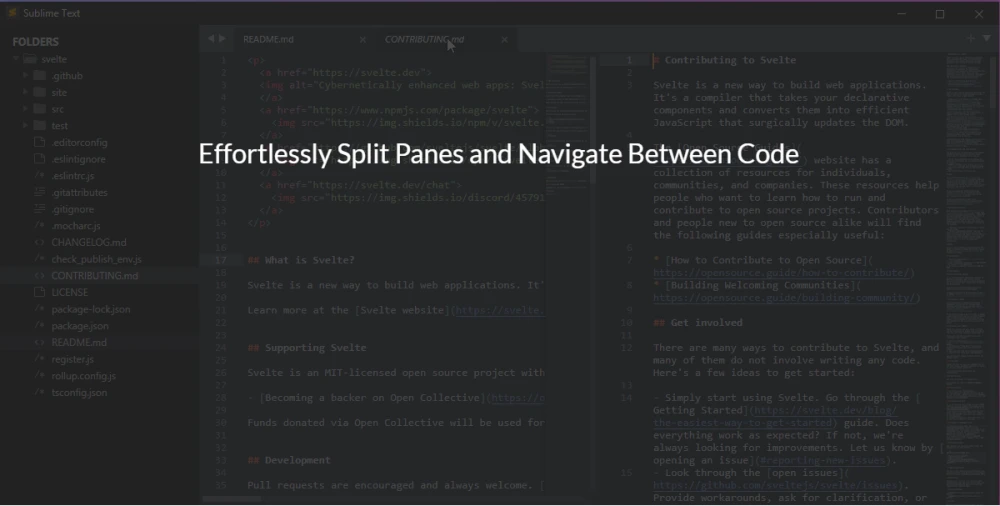Screen dimensions: 1000x506
Task: Open a new tab with the plus icon
Action: pyautogui.click(x=971, y=38)
